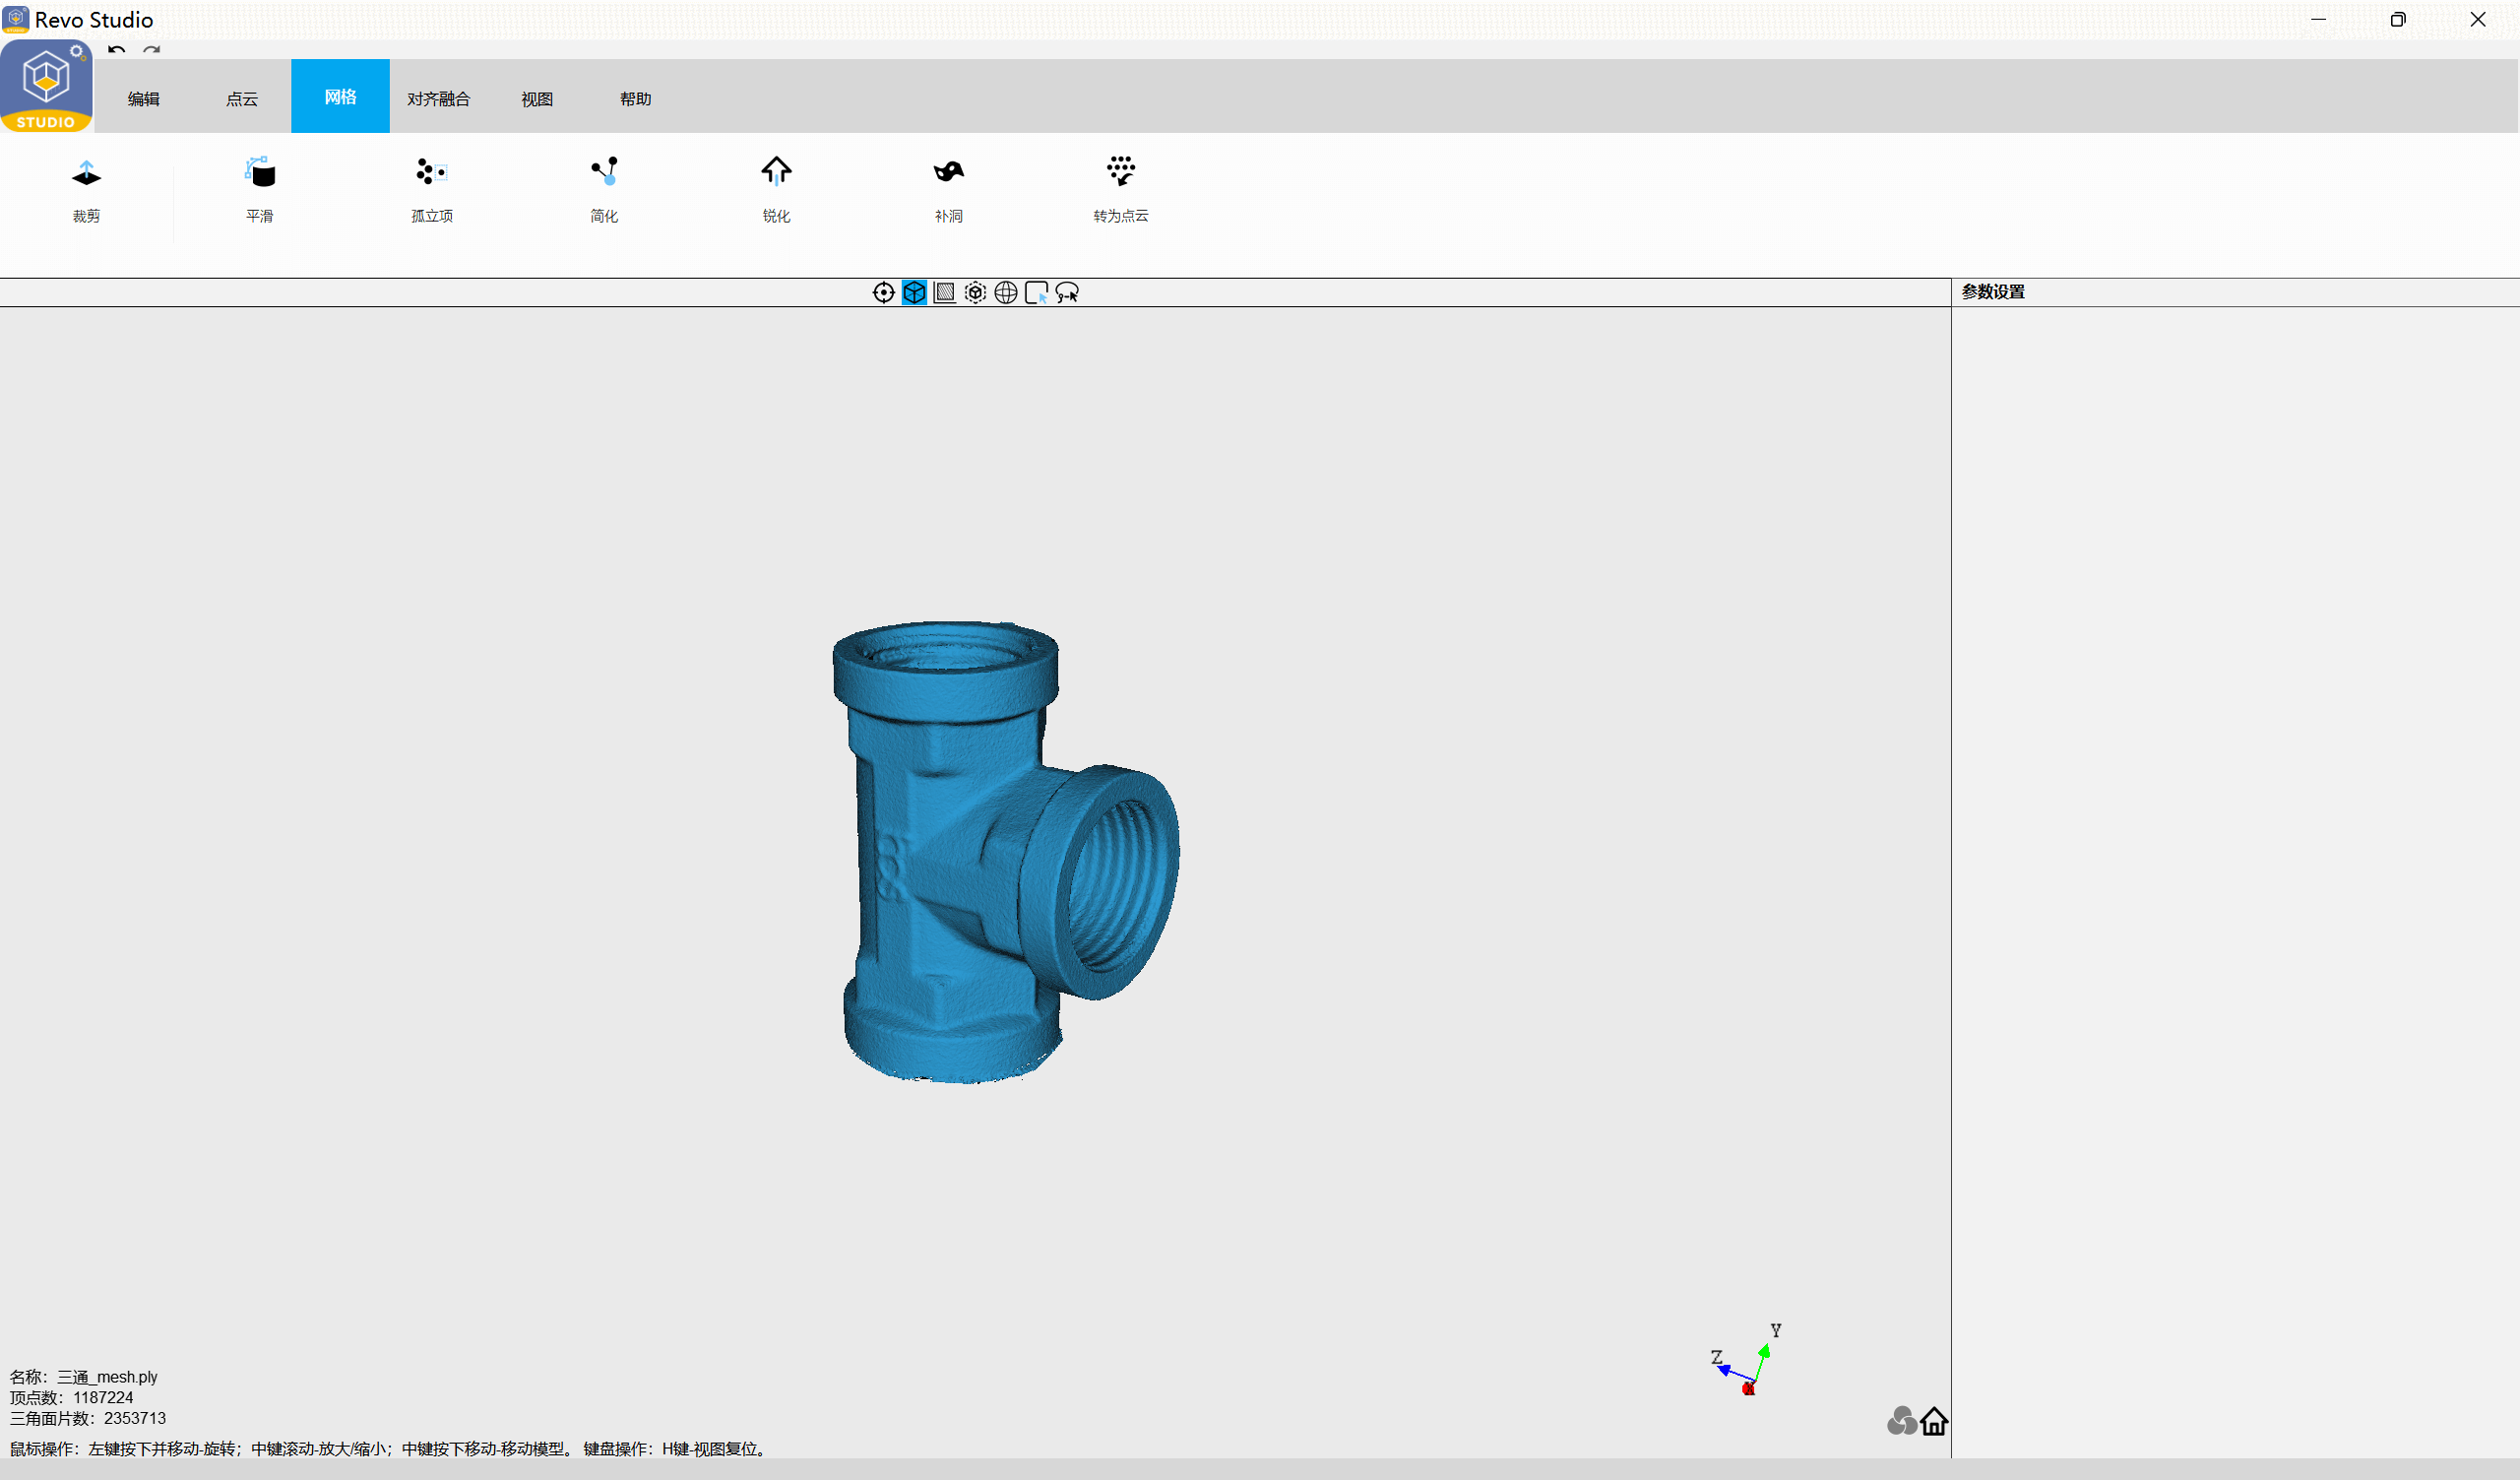Switch to the hatched plane view icon

click(x=944, y=292)
